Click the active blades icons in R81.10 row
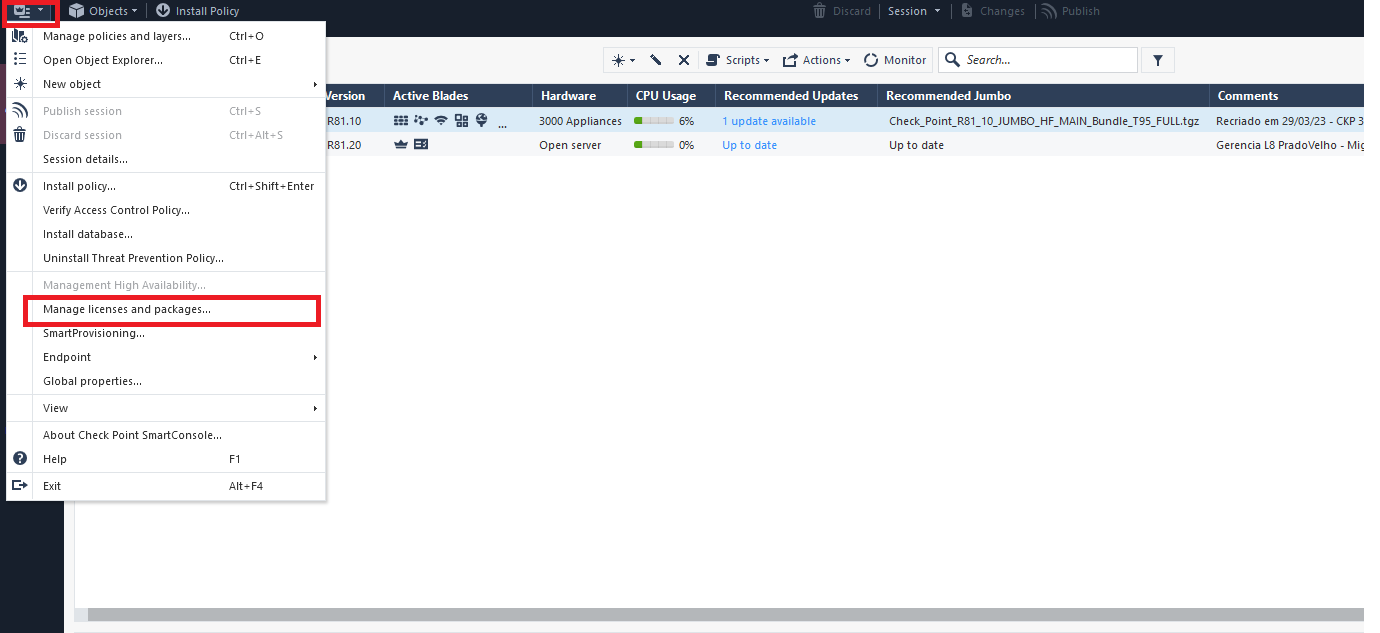 tap(440, 121)
